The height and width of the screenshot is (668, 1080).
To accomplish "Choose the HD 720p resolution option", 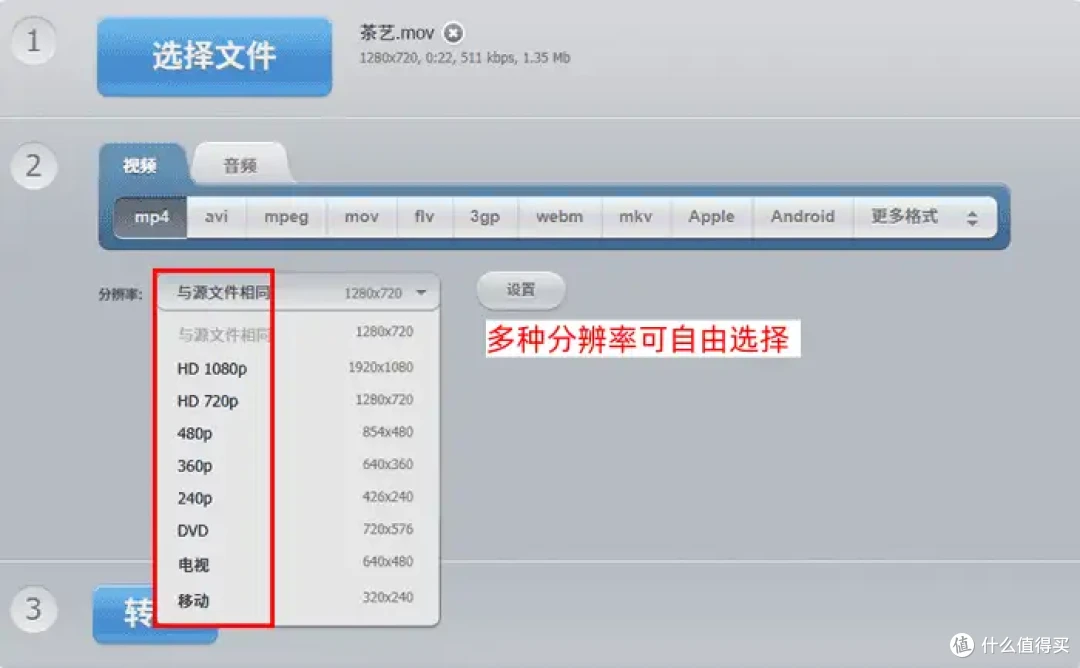I will point(298,401).
